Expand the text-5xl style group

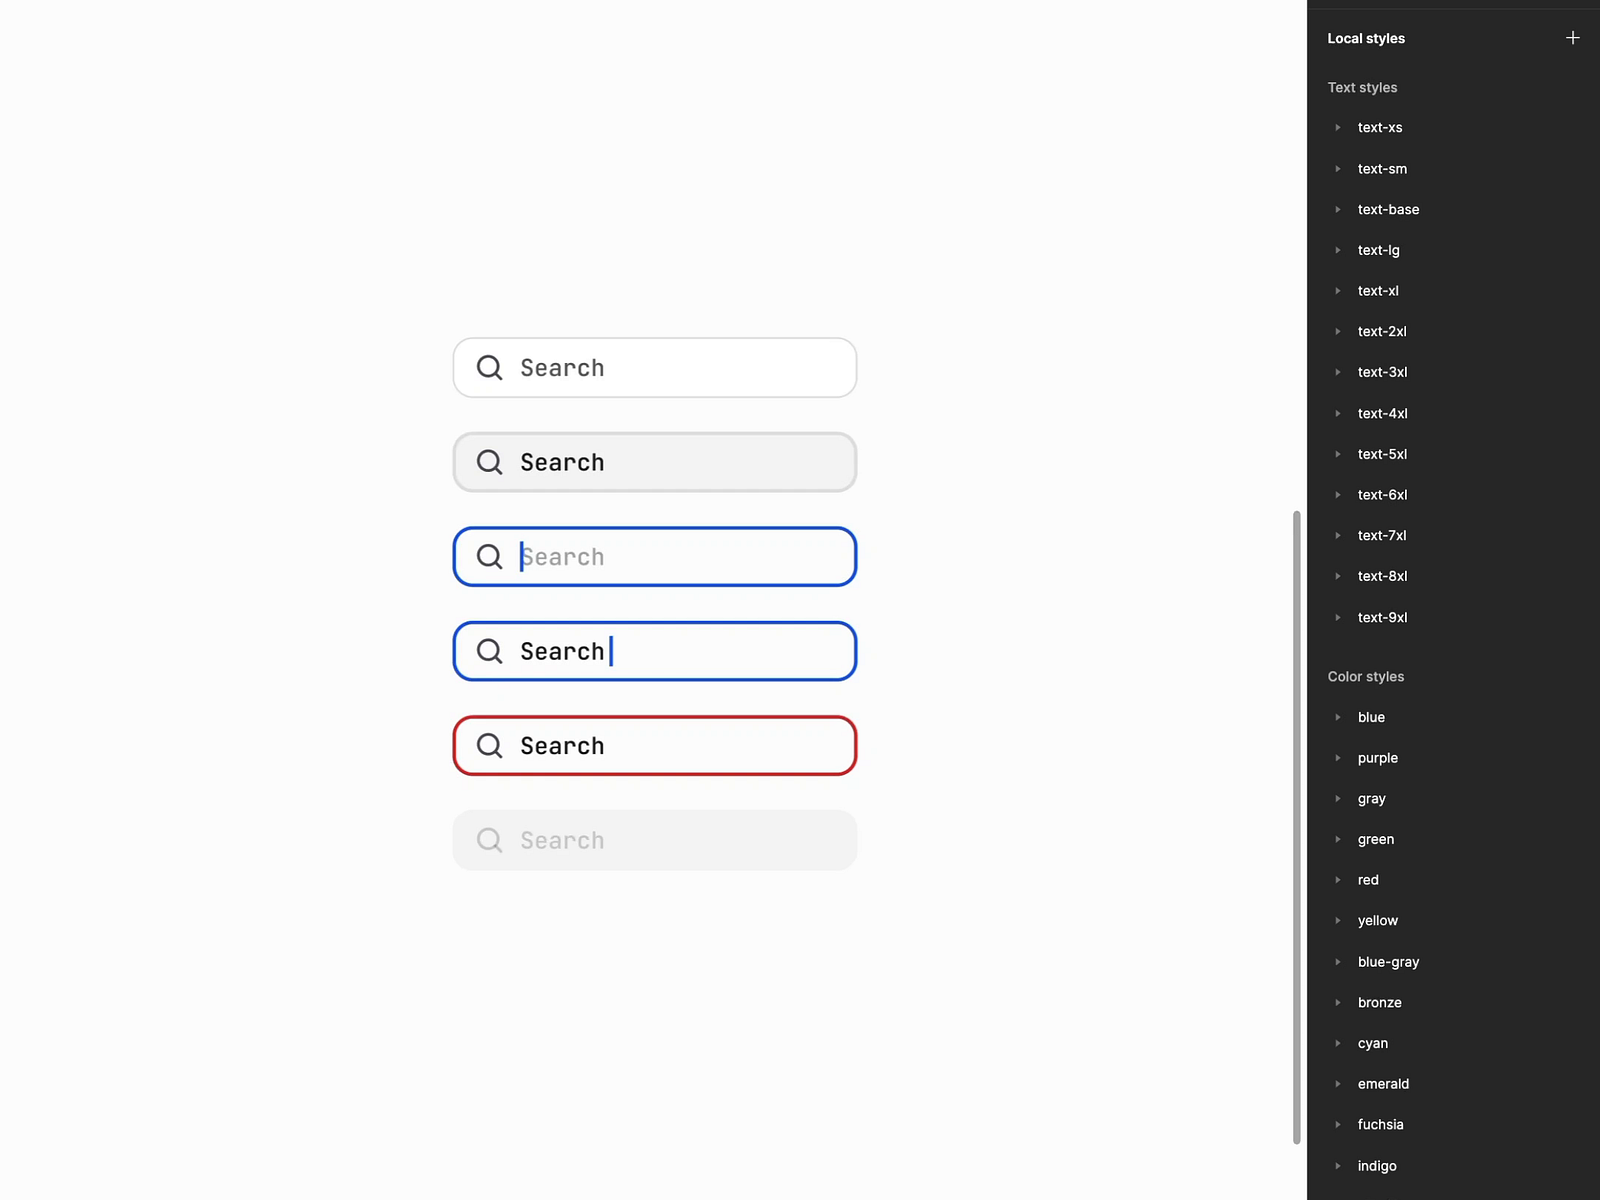[x=1338, y=454]
